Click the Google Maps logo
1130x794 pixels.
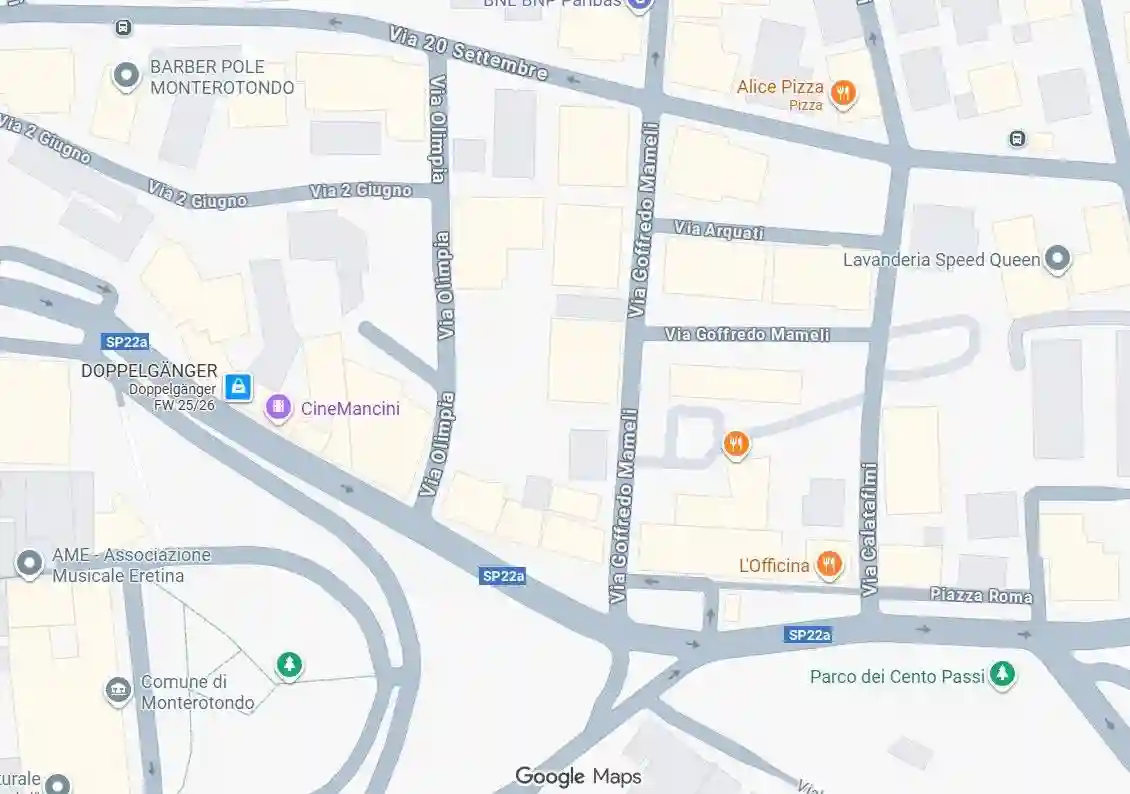click(578, 776)
